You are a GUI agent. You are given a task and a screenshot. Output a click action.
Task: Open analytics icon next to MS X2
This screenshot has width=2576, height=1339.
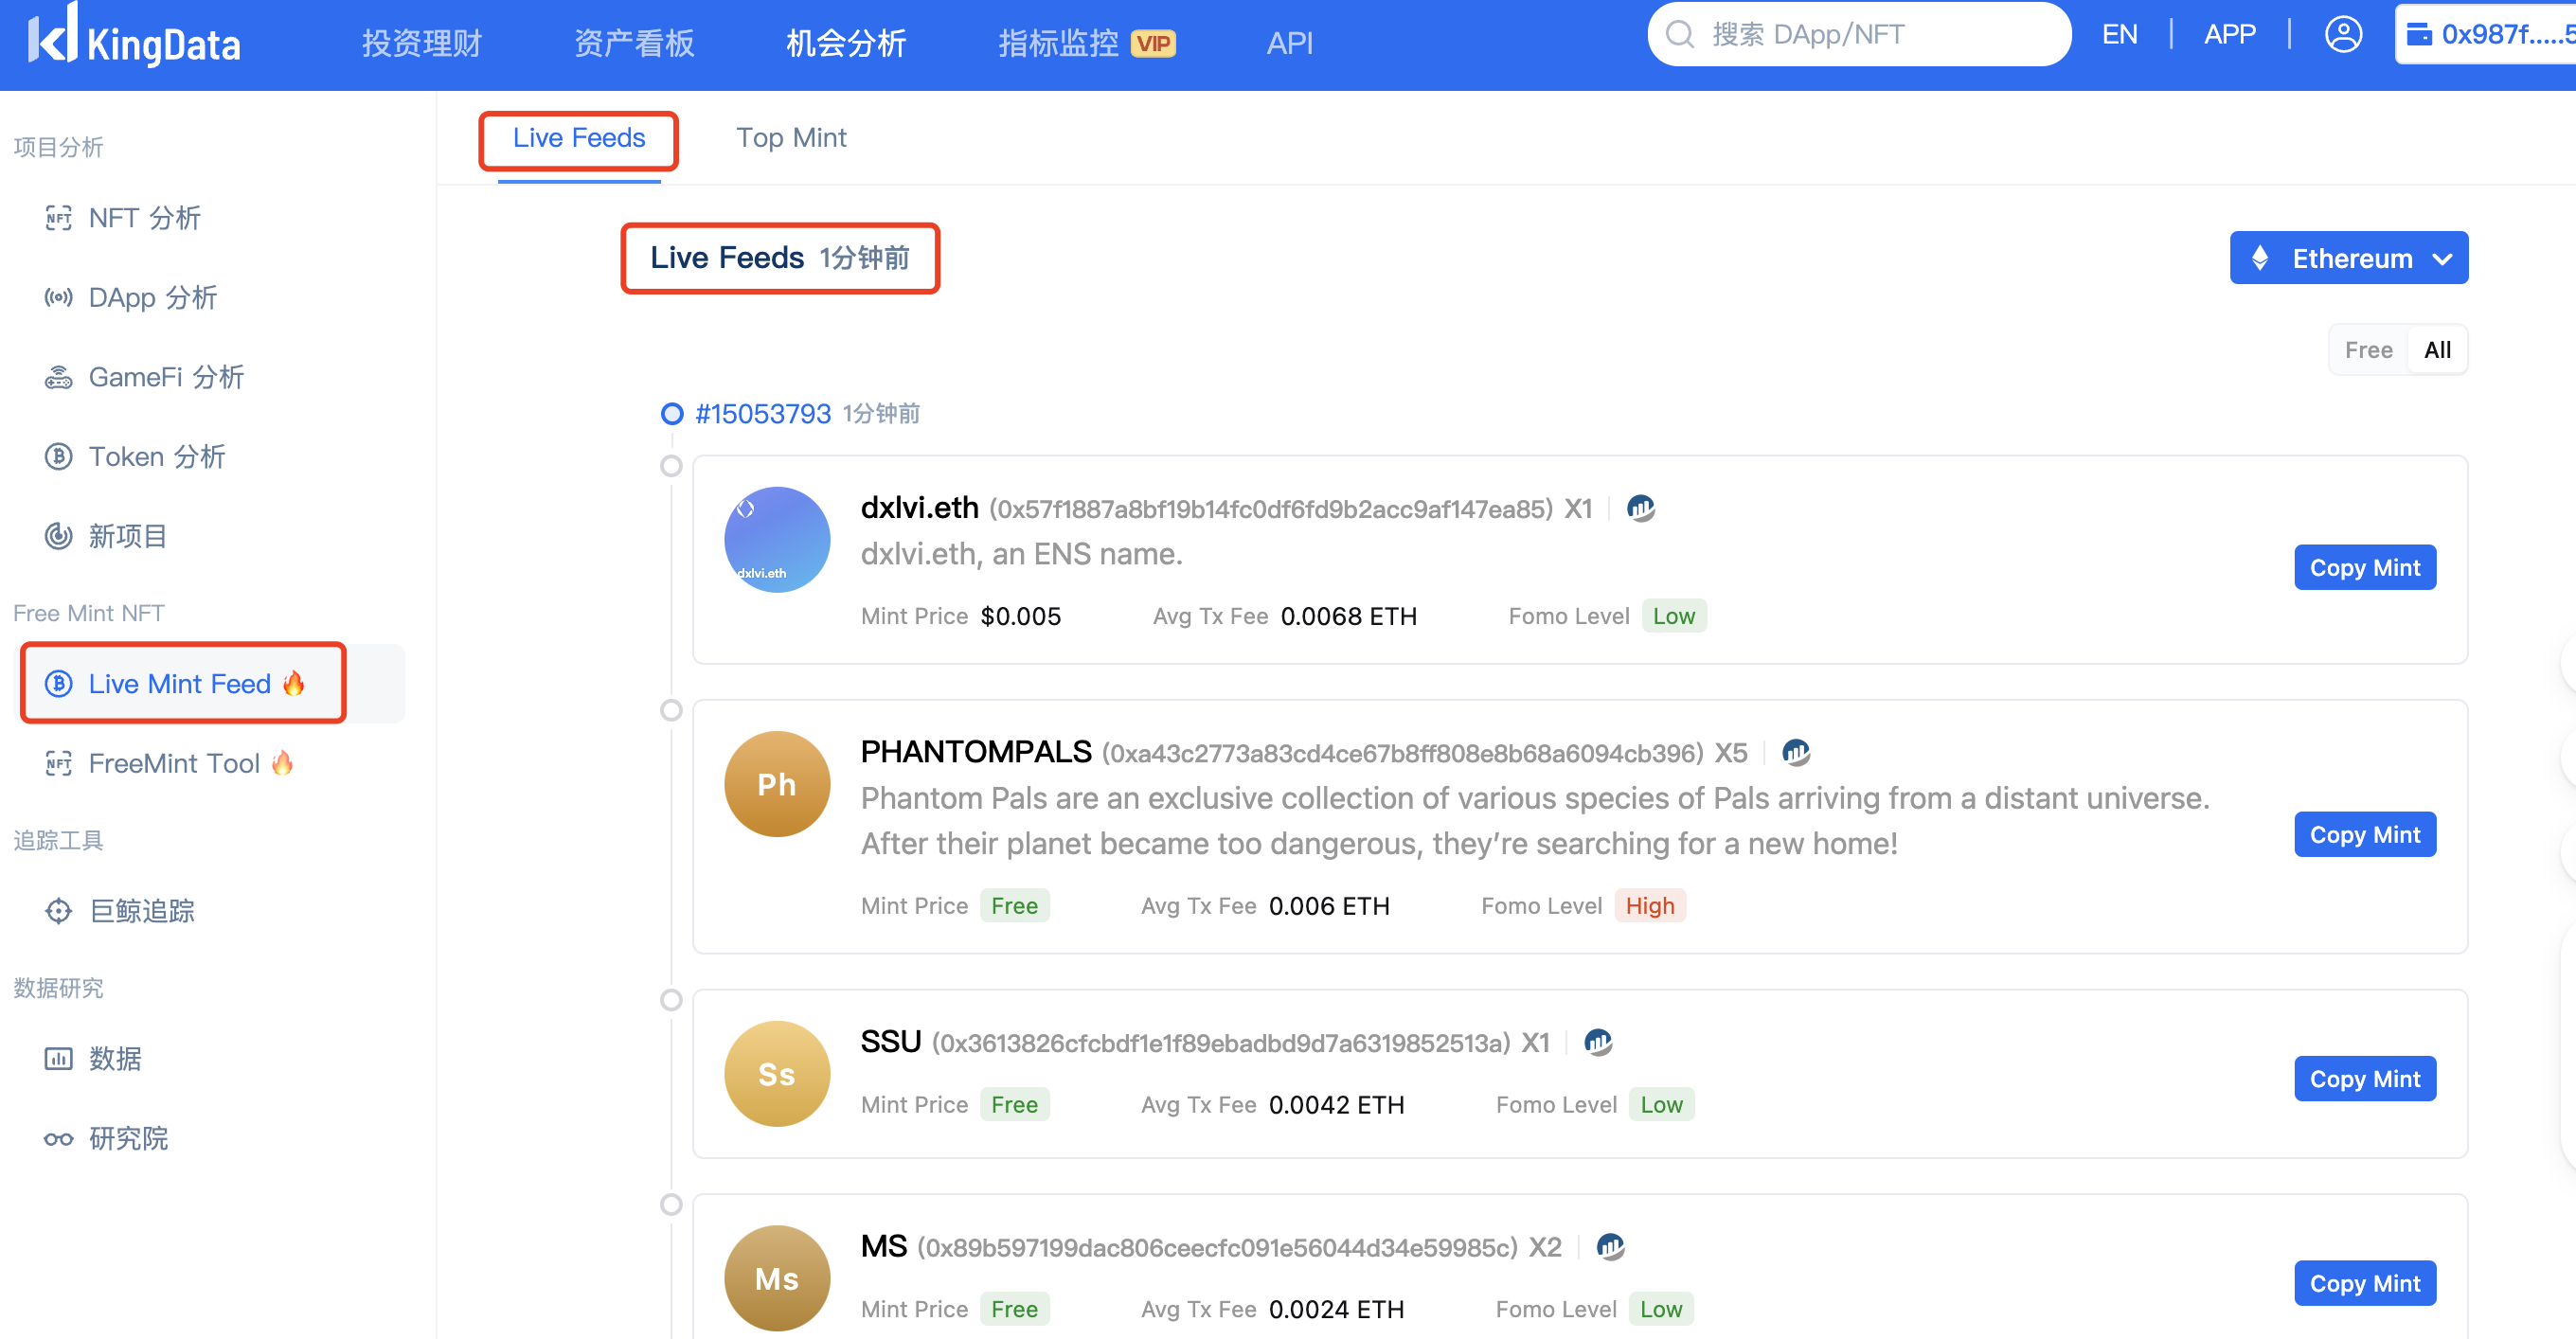[x=1610, y=1247]
